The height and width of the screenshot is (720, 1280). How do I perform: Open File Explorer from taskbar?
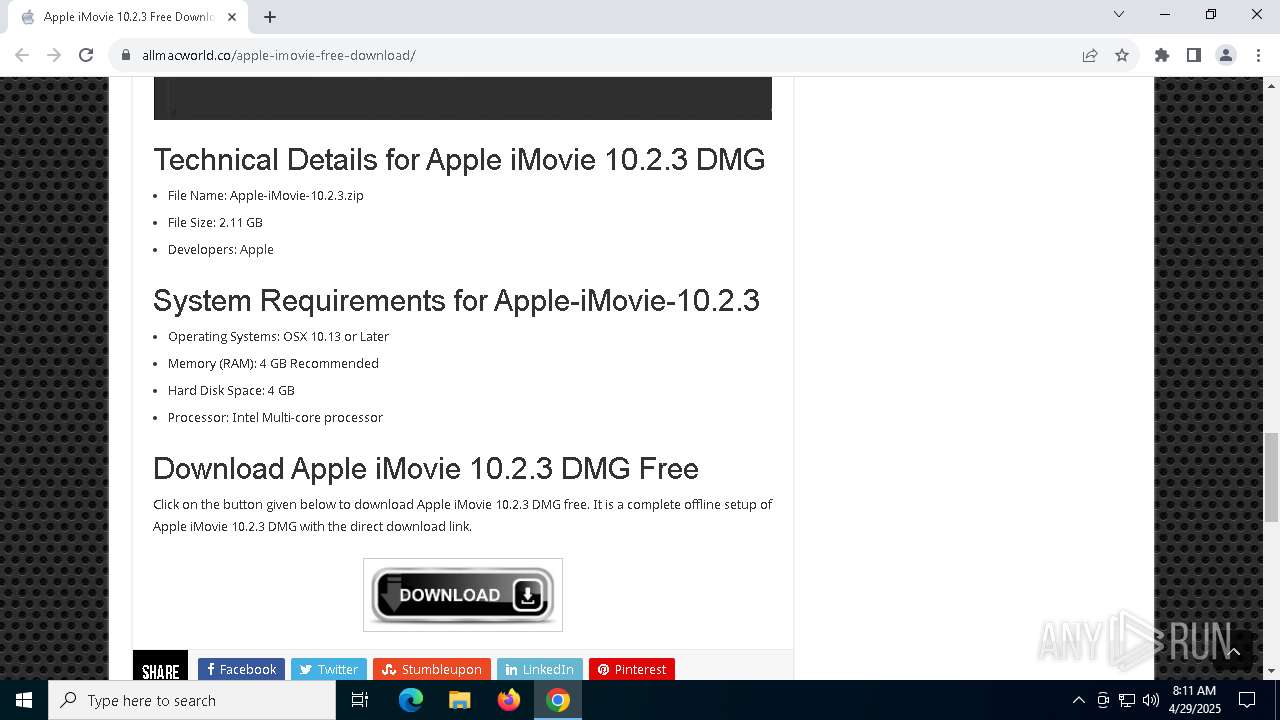point(460,700)
